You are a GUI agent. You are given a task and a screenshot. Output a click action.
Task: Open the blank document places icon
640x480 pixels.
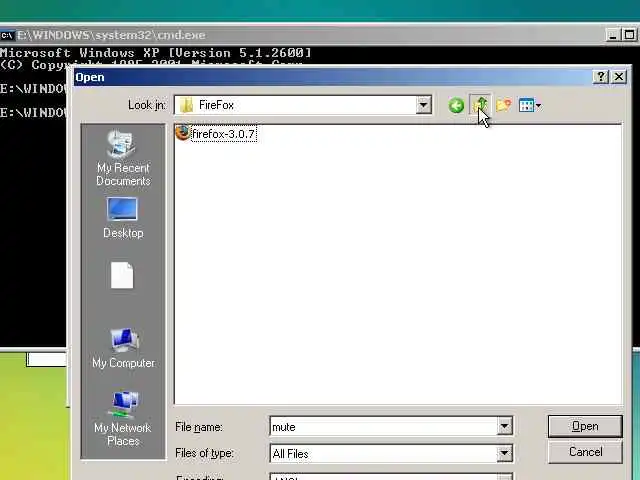pos(122,276)
